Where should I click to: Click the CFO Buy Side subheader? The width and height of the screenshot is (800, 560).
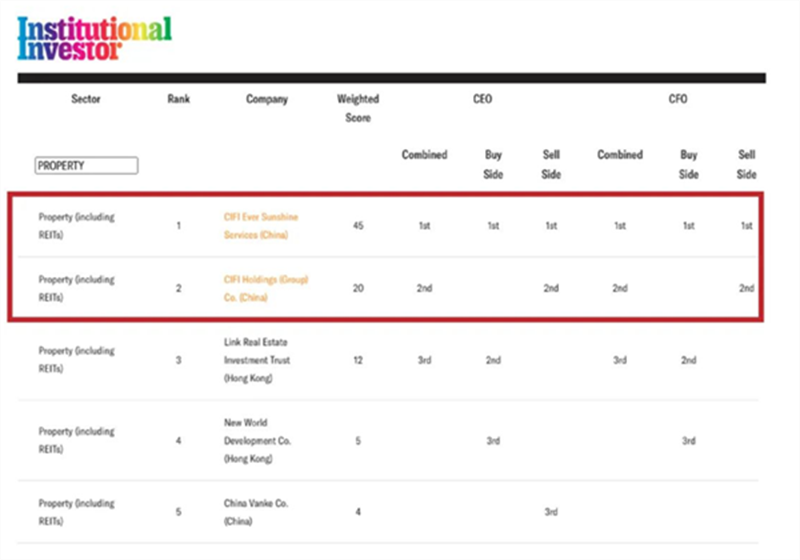coord(689,164)
